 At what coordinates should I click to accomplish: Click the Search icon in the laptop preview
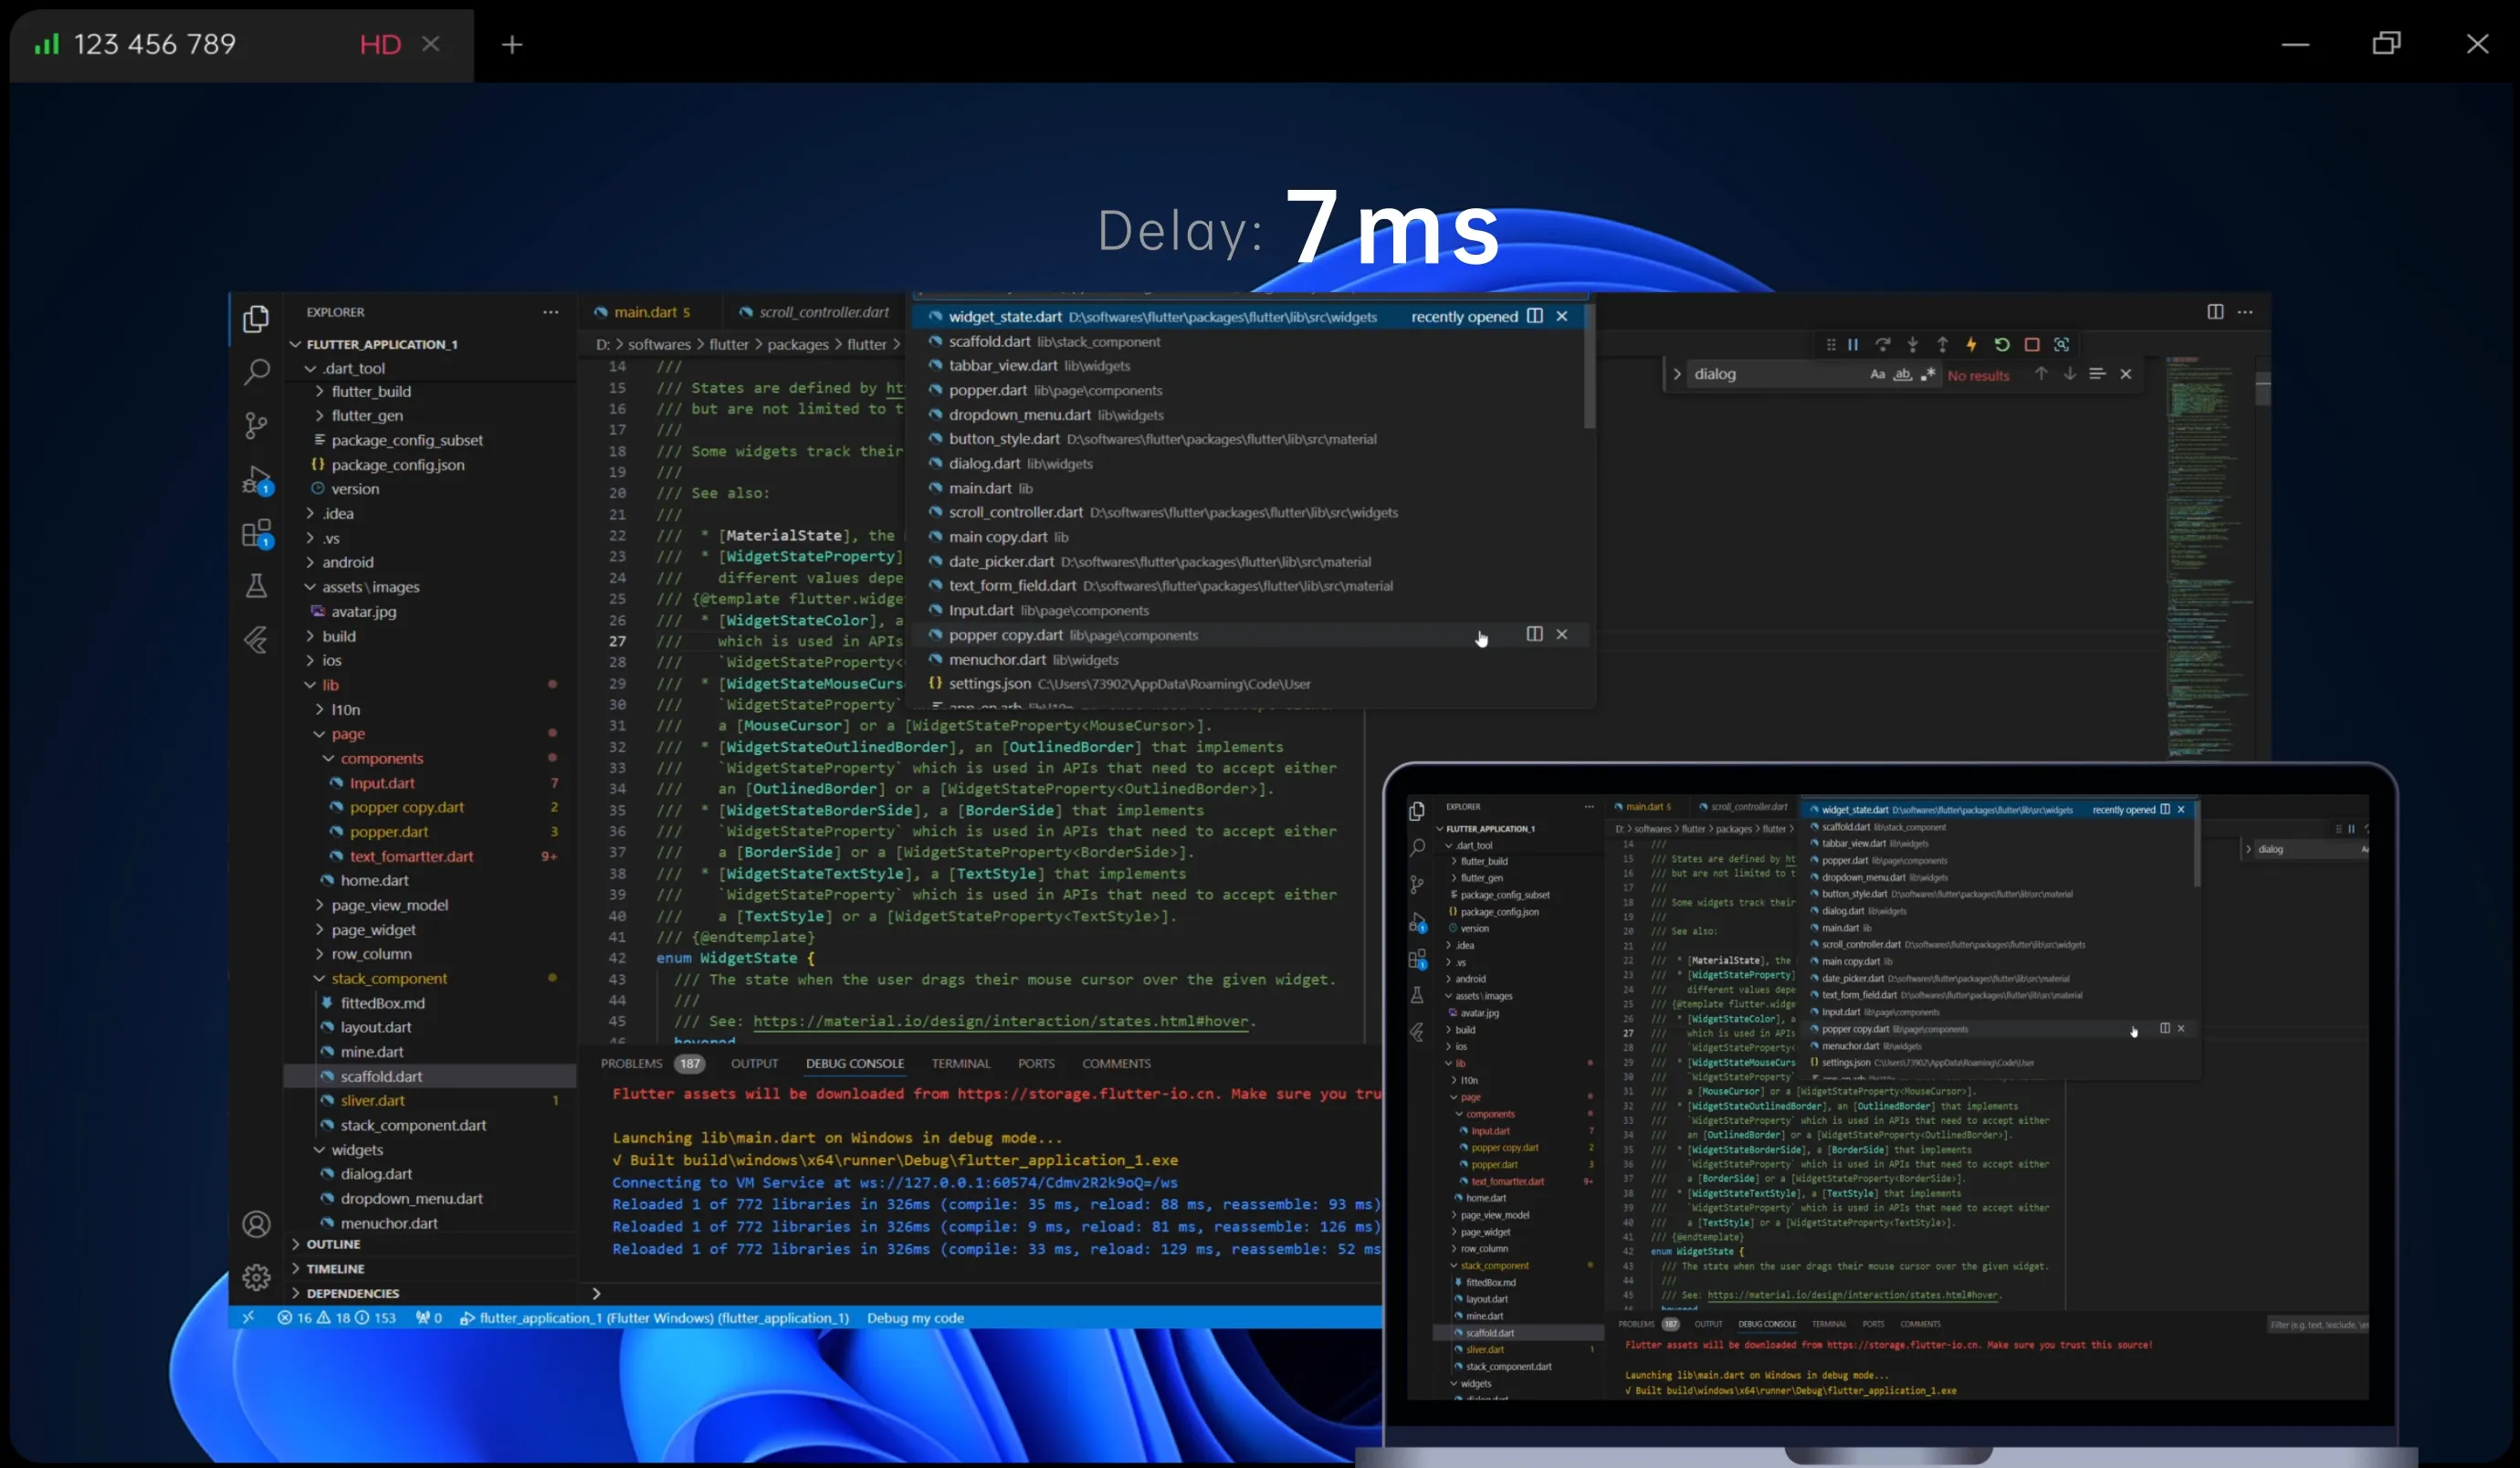coord(1417,848)
